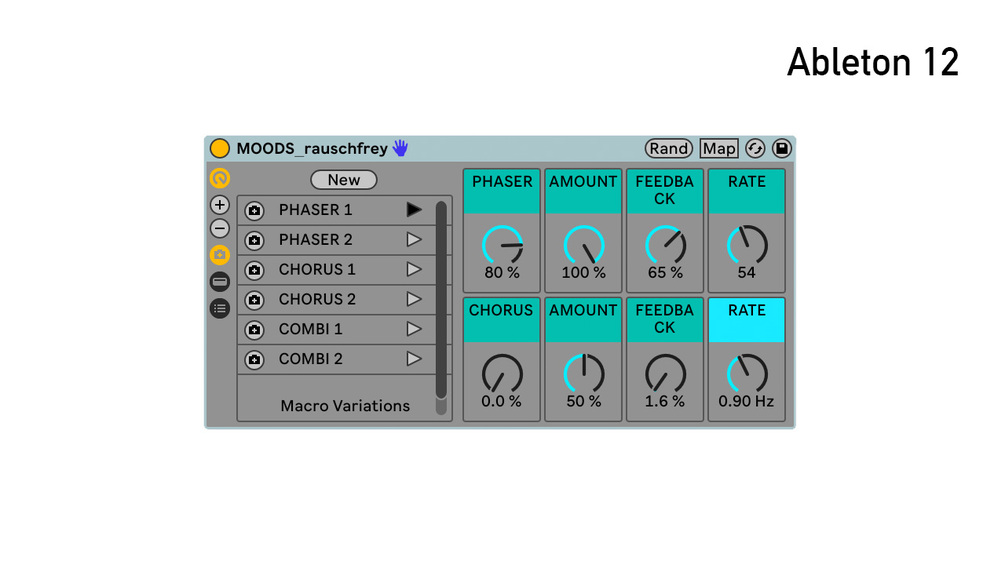The image size is (1005, 565).
Task: Toggle the Show/Hide Macro Controls icon
Action: tap(220, 178)
